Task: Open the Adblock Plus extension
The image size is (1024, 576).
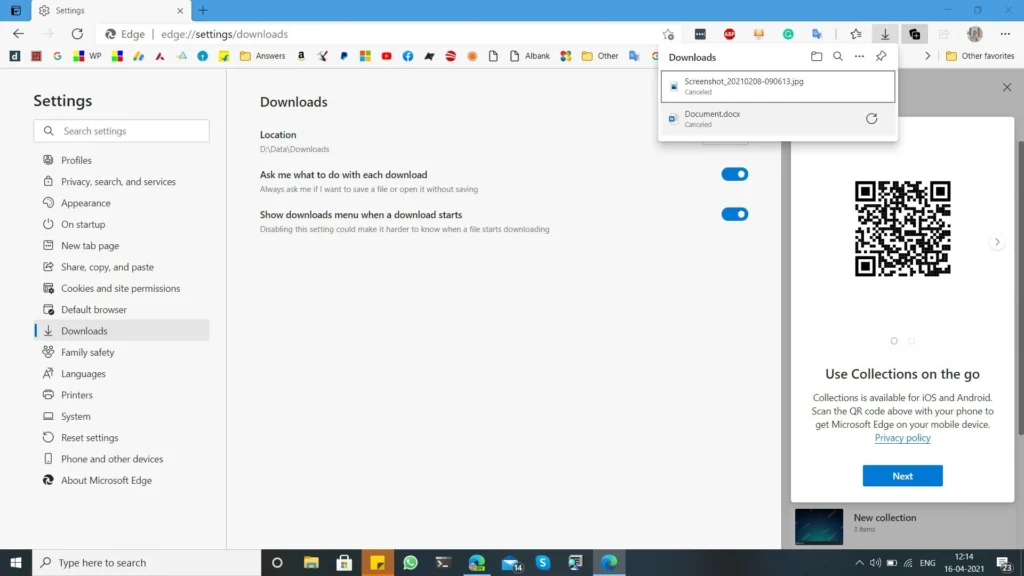Action: 729,34
